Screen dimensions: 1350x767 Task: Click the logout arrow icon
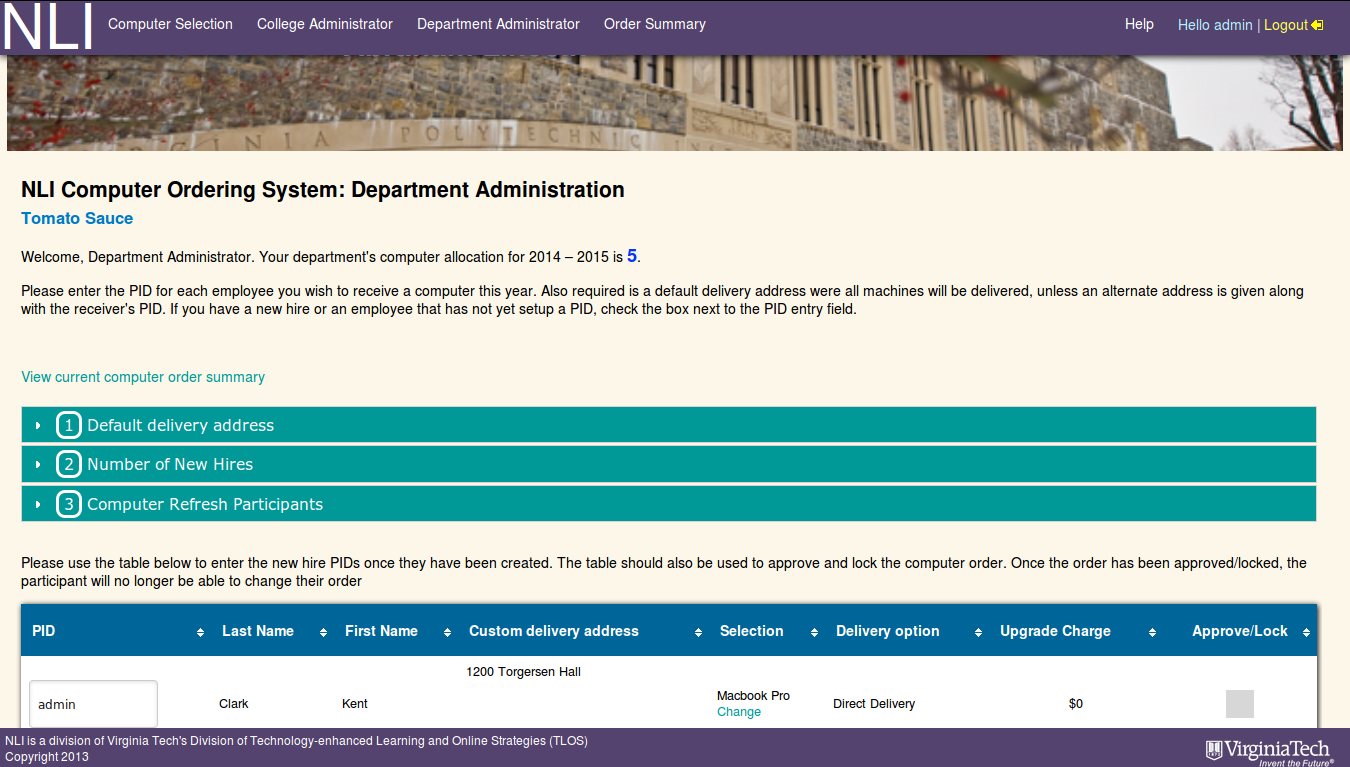click(x=1318, y=25)
